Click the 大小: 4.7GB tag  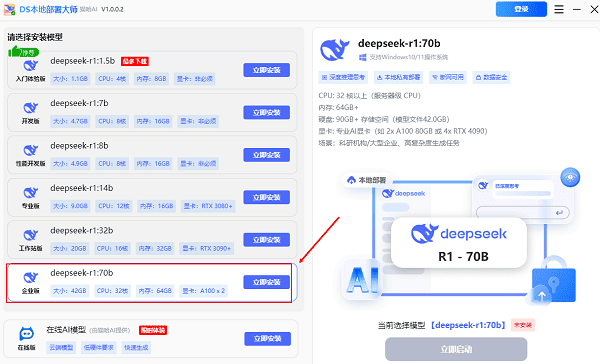[70, 121]
